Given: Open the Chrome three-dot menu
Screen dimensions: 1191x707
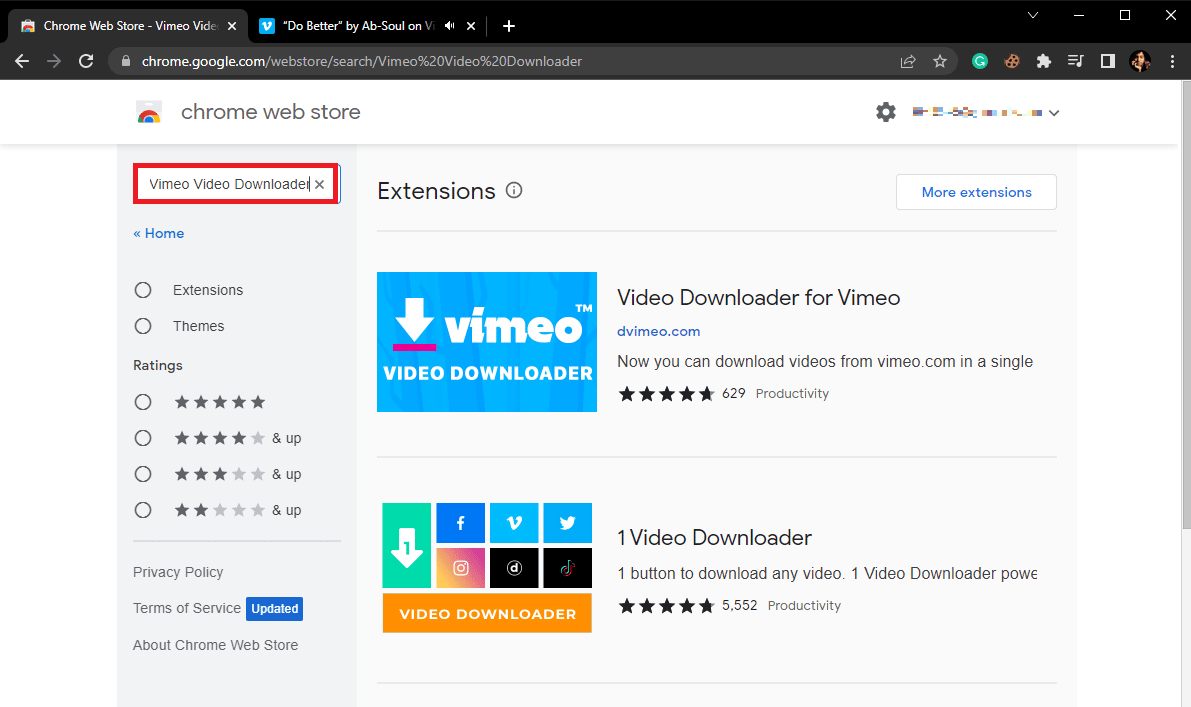Looking at the screenshot, I should pyautogui.click(x=1172, y=62).
